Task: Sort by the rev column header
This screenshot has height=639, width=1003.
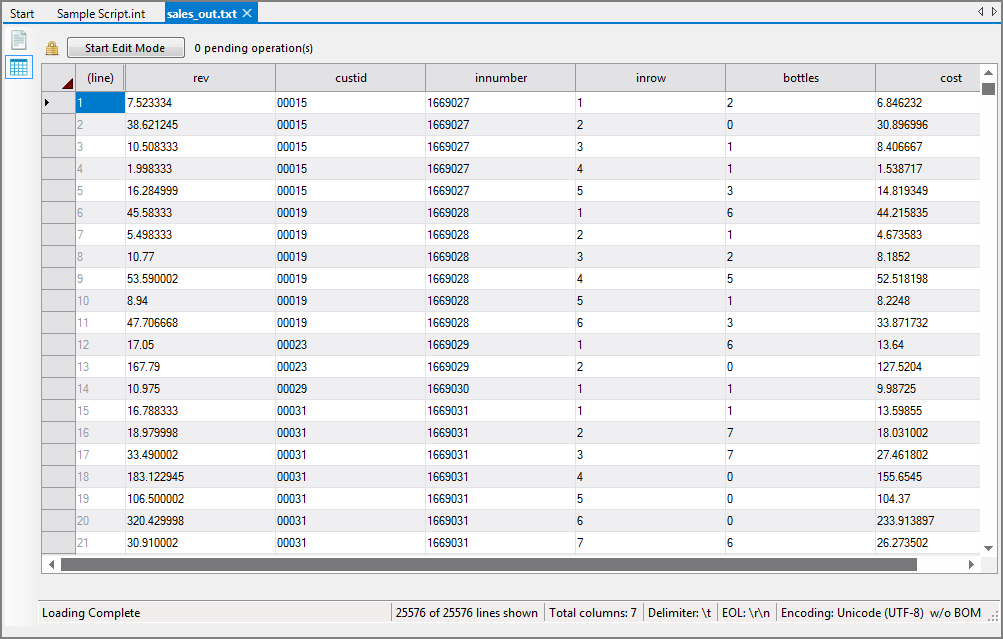Action: (200, 77)
